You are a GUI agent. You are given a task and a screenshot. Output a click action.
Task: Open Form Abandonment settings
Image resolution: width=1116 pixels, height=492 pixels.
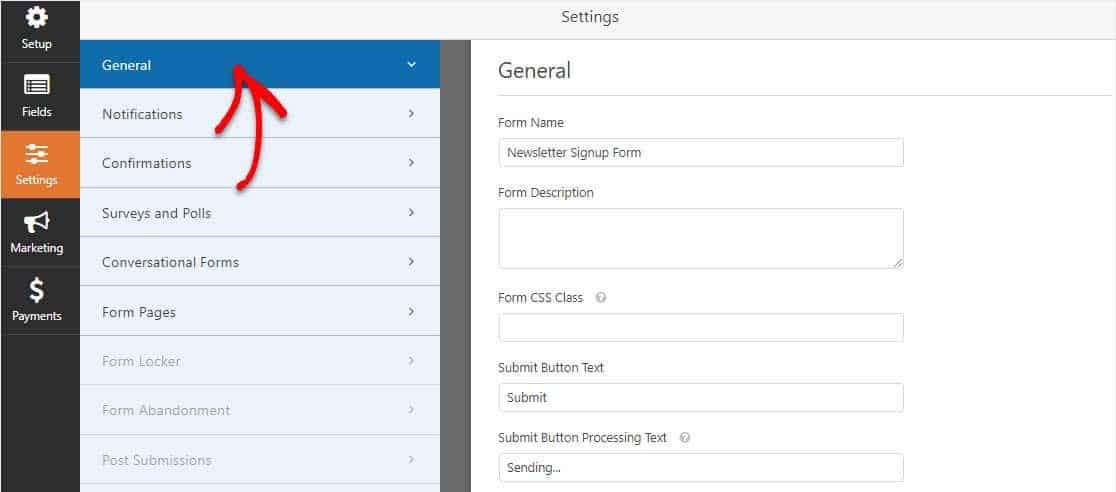tap(166, 410)
